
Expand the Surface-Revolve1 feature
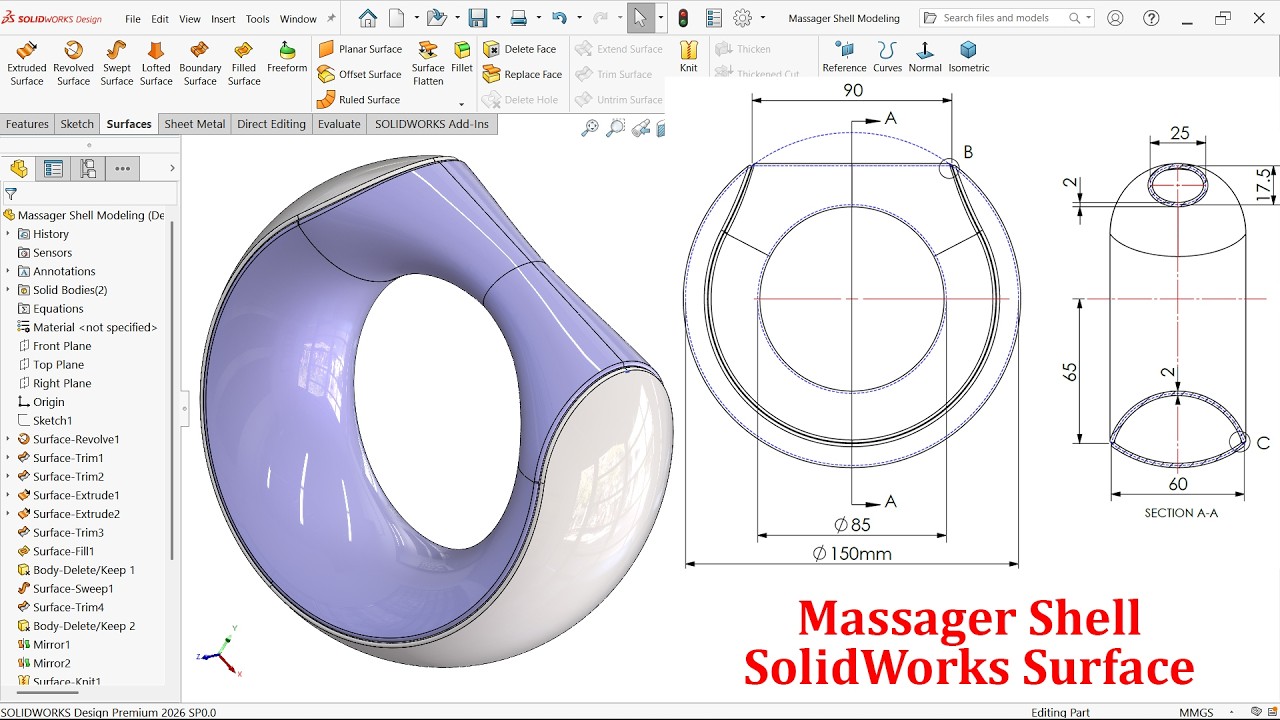coord(8,439)
